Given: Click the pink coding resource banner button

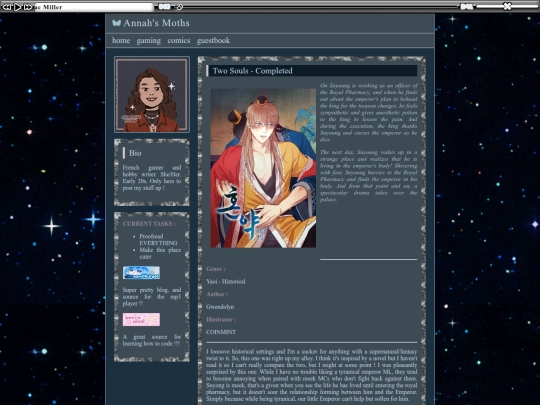Looking at the screenshot, I should click(141, 319).
